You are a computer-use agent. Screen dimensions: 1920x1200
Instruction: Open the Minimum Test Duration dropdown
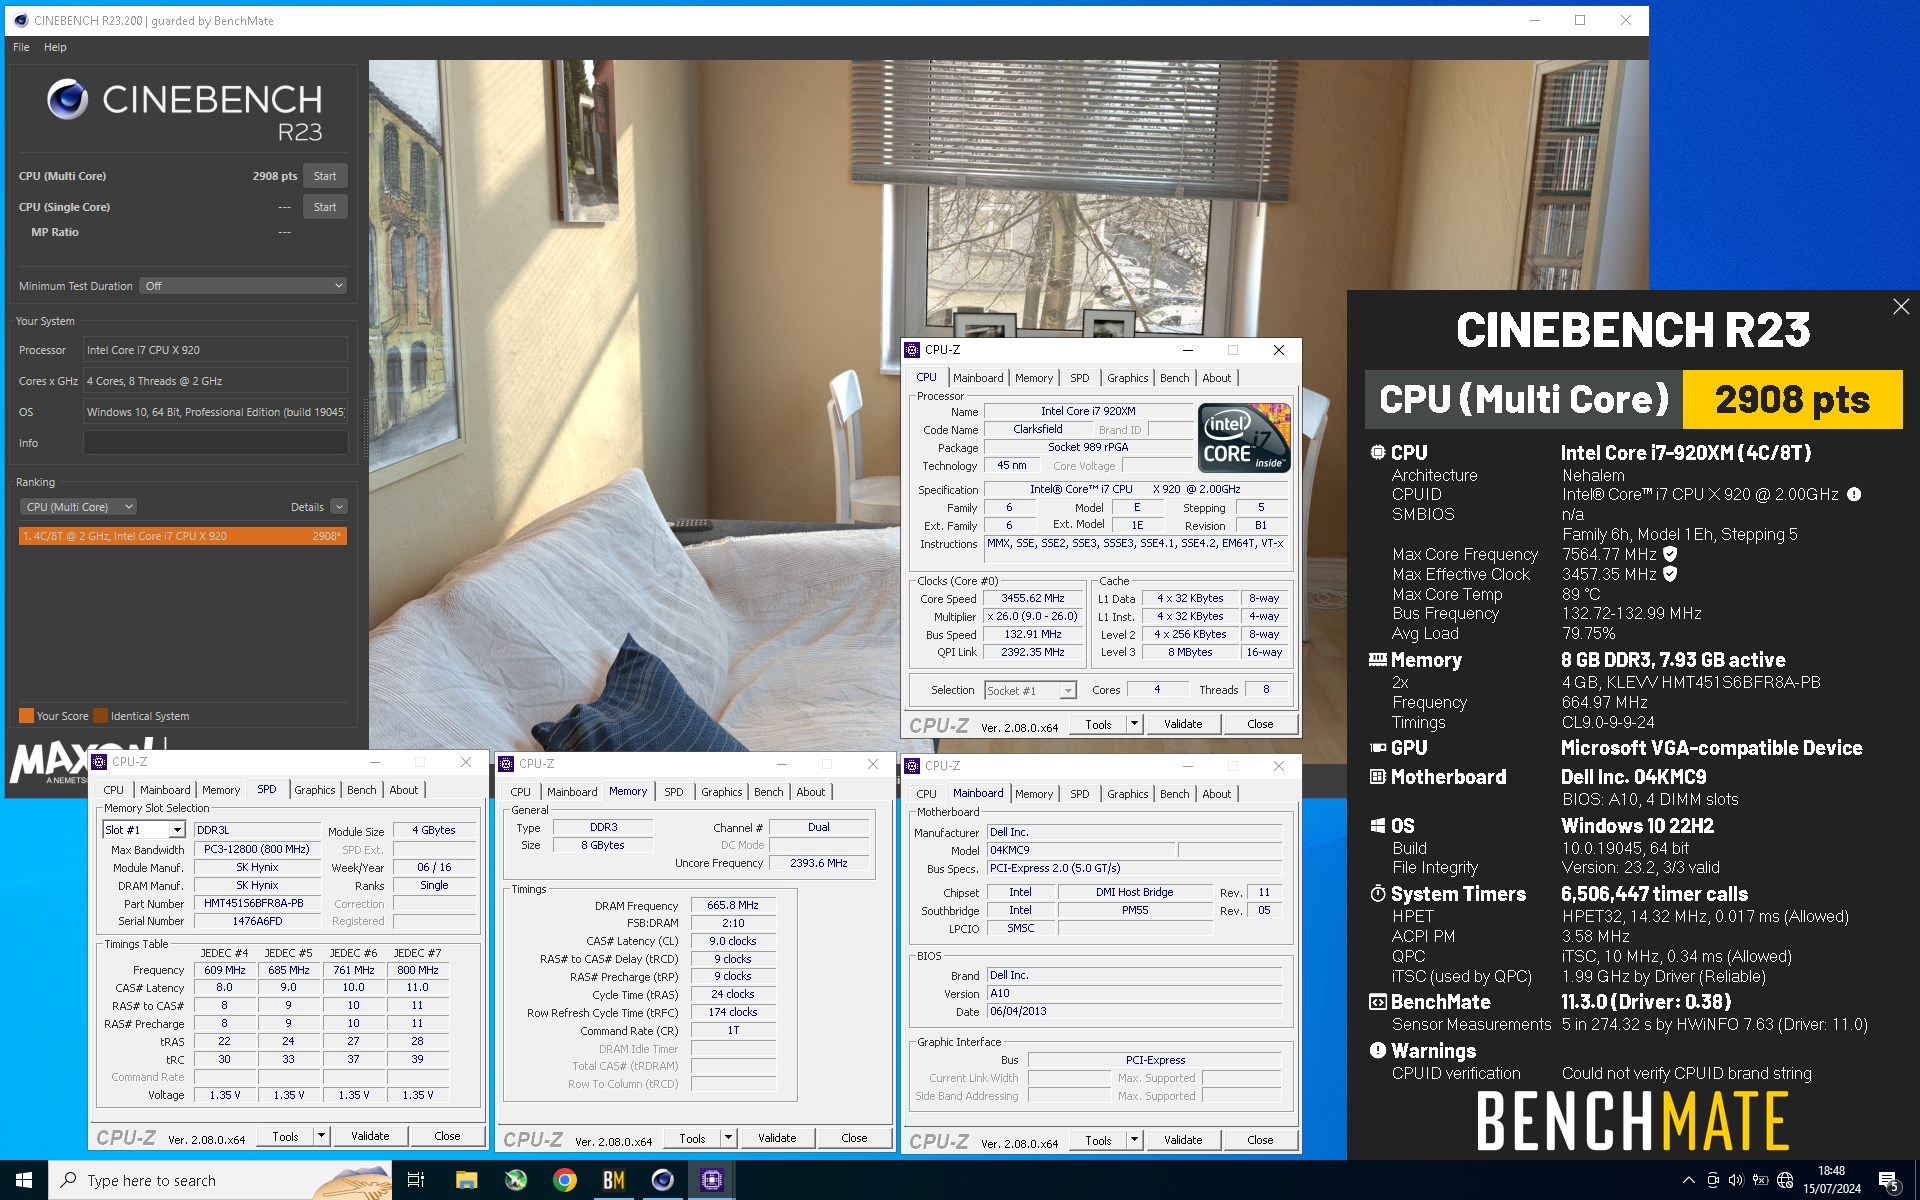pyautogui.click(x=243, y=286)
